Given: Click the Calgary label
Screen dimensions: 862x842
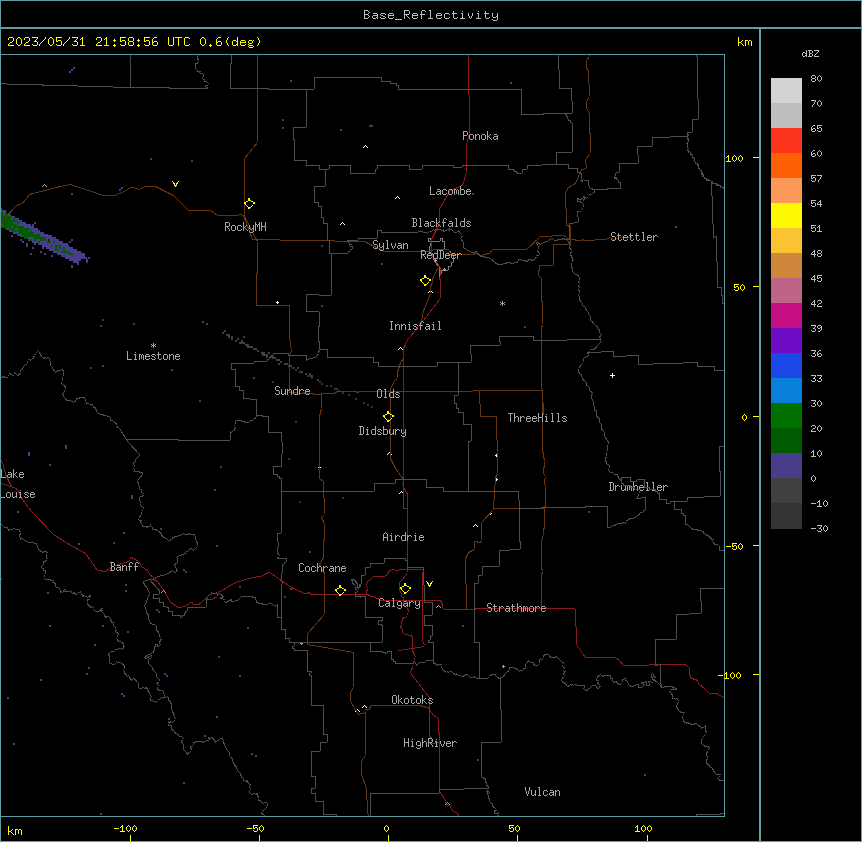Looking at the screenshot, I should [x=399, y=603].
